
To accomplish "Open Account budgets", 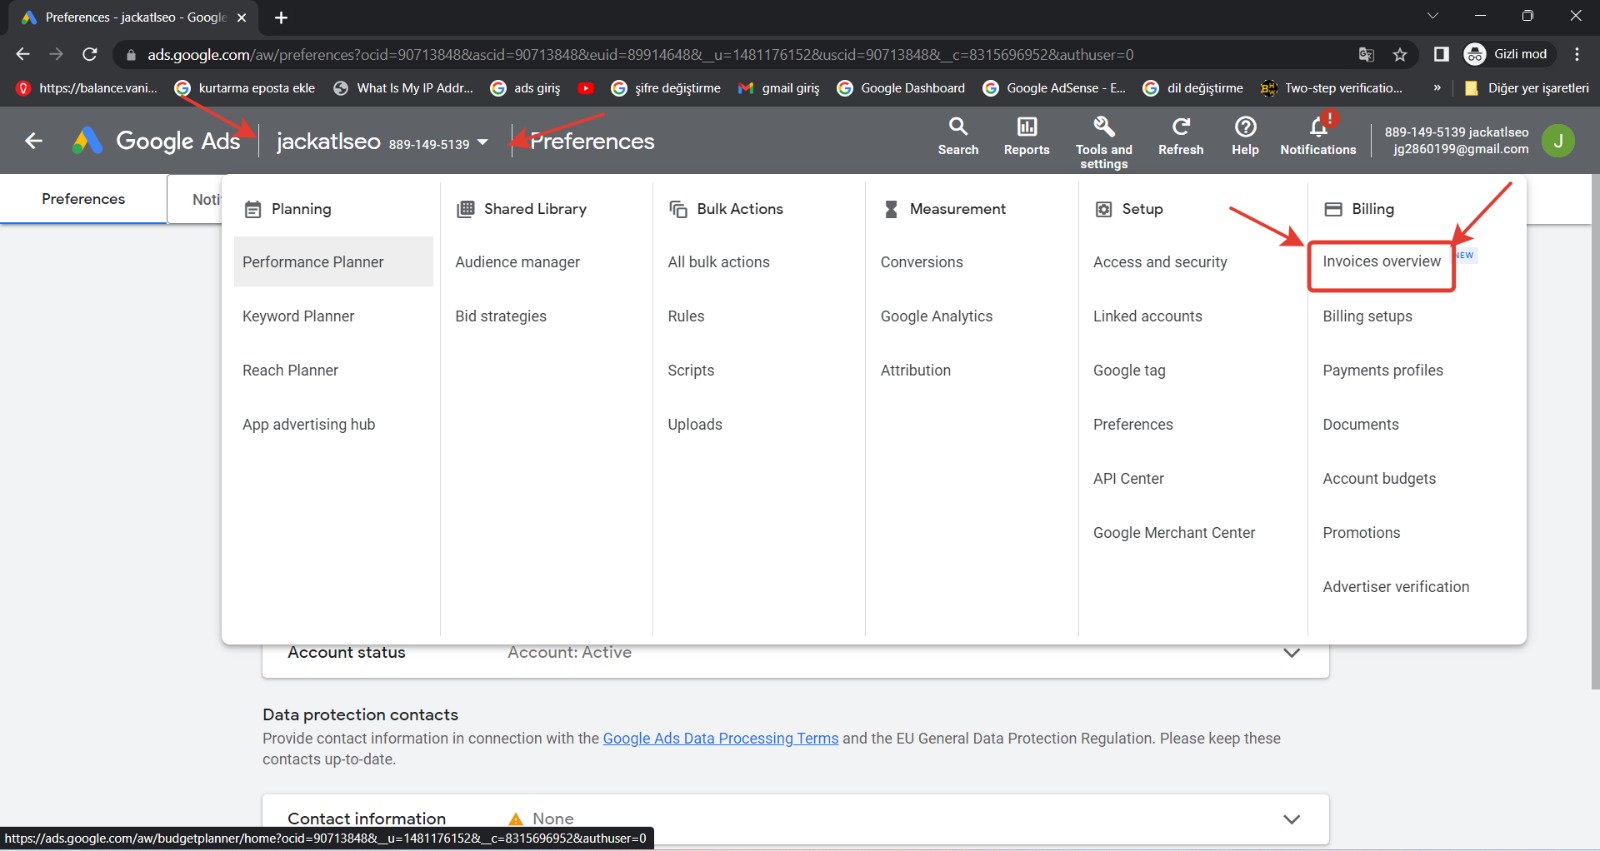I will pos(1379,478).
